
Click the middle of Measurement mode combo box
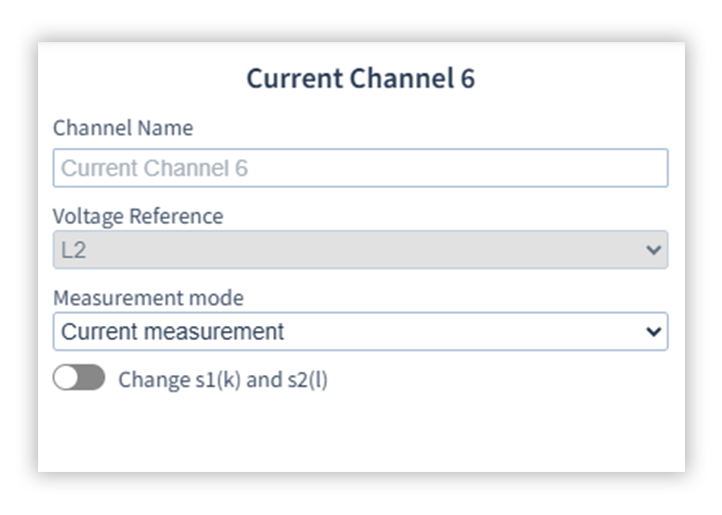tap(360, 332)
